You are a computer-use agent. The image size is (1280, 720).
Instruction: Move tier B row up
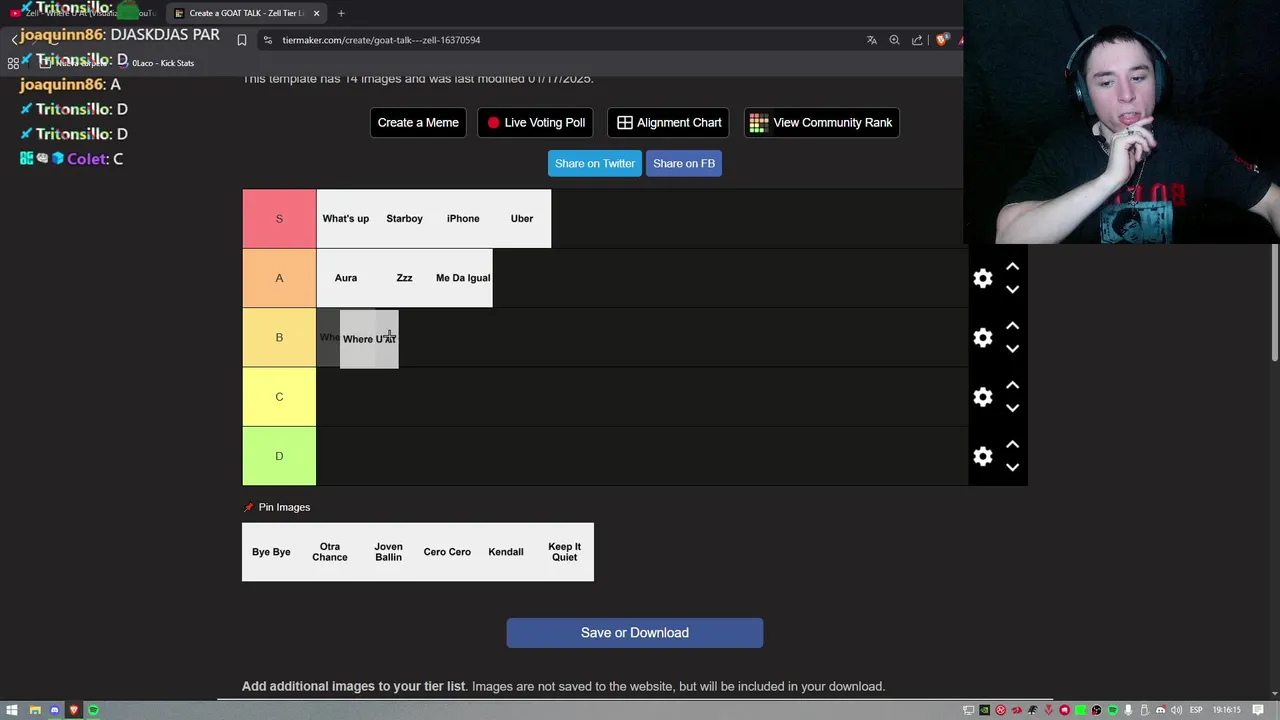pyautogui.click(x=1012, y=326)
